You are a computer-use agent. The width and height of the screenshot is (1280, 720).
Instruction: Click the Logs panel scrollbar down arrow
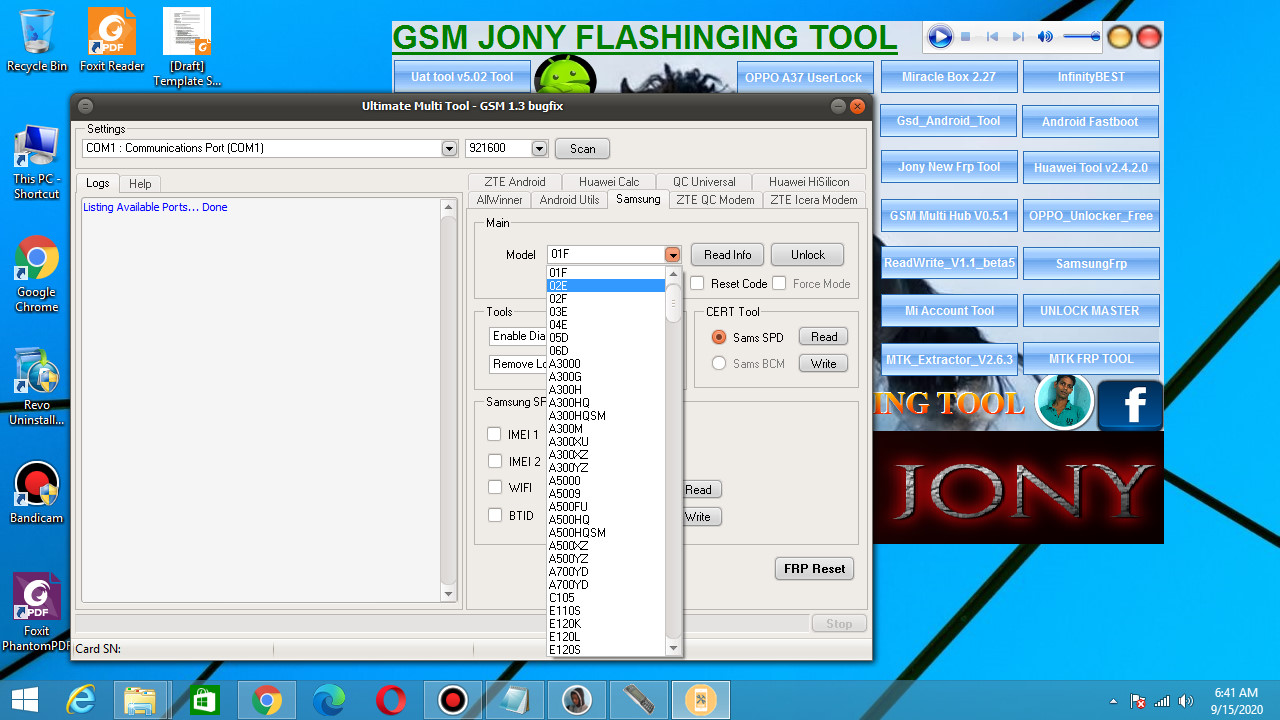coord(449,594)
